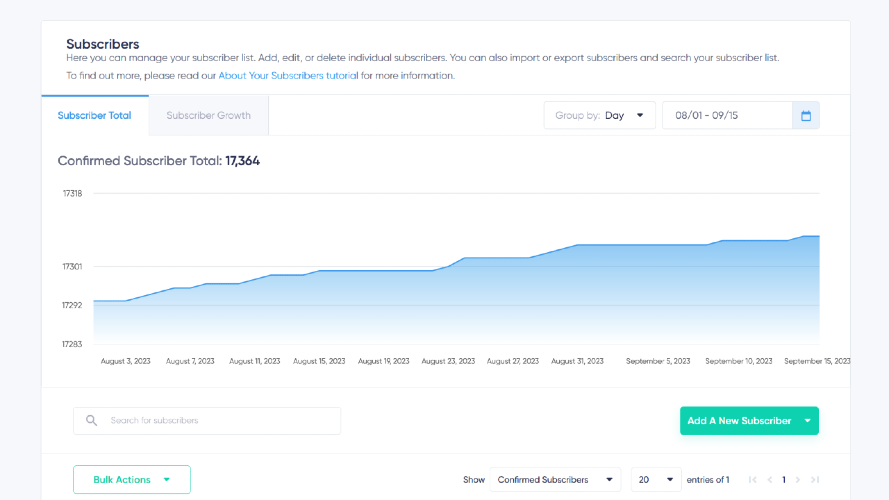Go to first page of entries

coord(752,480)
